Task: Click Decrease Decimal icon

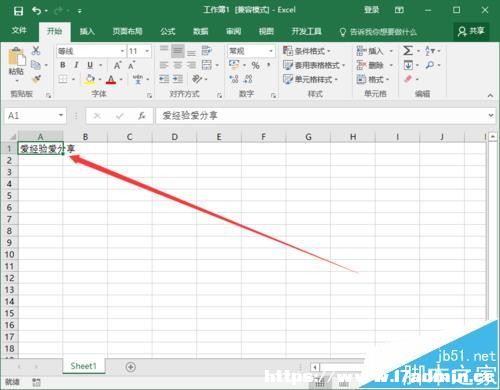Action: tap(248, 79)
